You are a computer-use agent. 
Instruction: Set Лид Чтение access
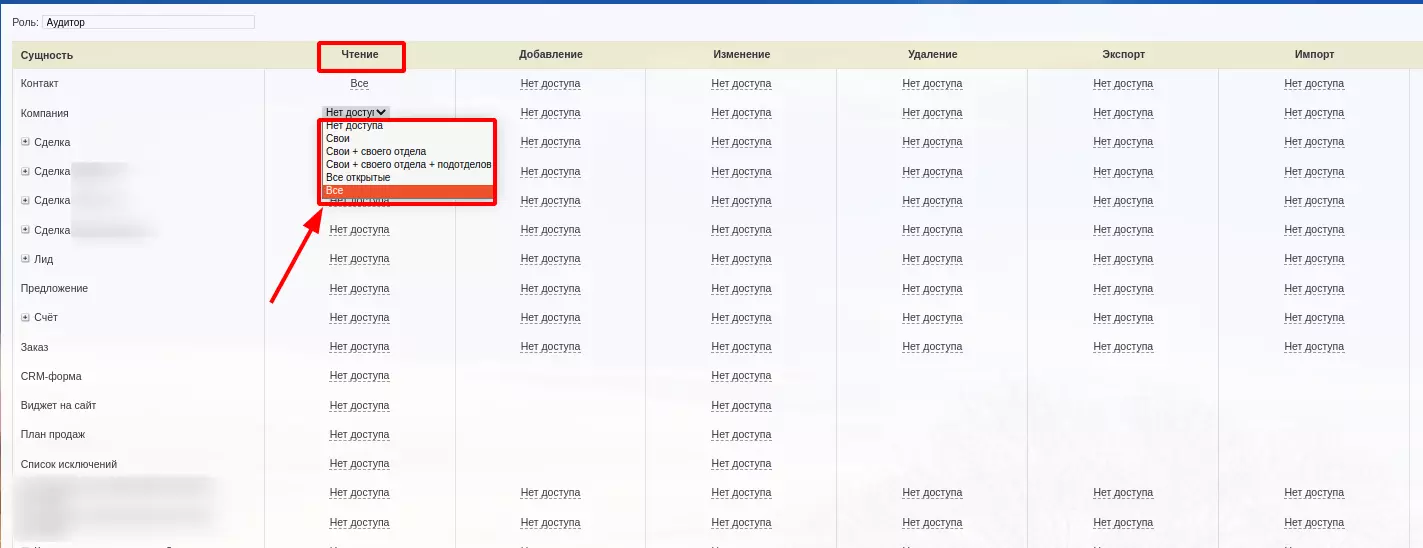click(359, 259)
